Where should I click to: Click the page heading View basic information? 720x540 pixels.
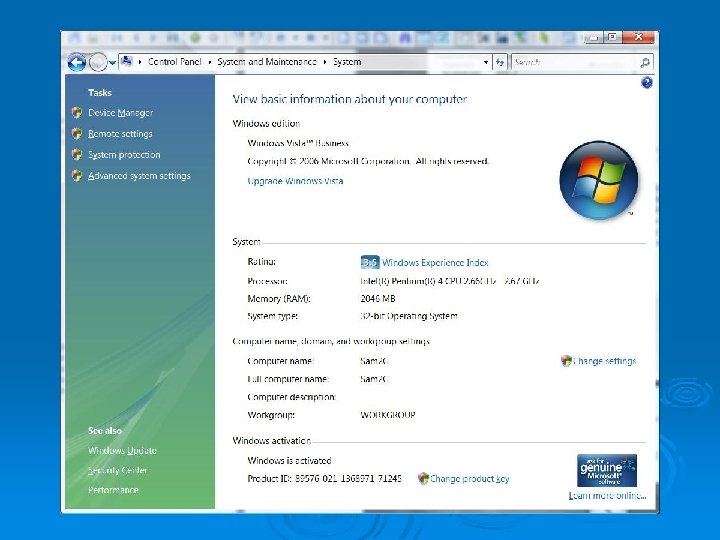(349, 99)
